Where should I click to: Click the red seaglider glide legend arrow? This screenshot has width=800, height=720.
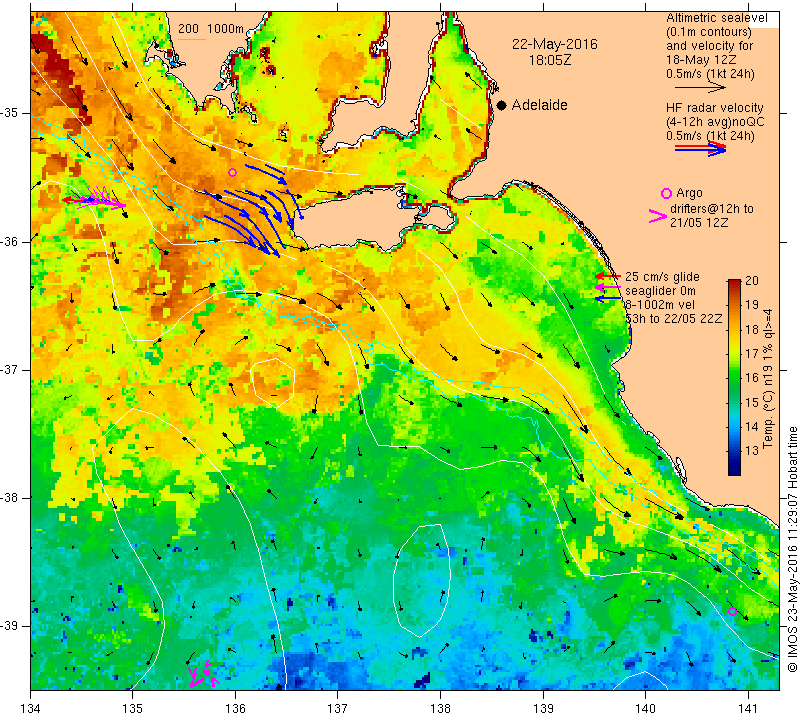tap(608, 276)
